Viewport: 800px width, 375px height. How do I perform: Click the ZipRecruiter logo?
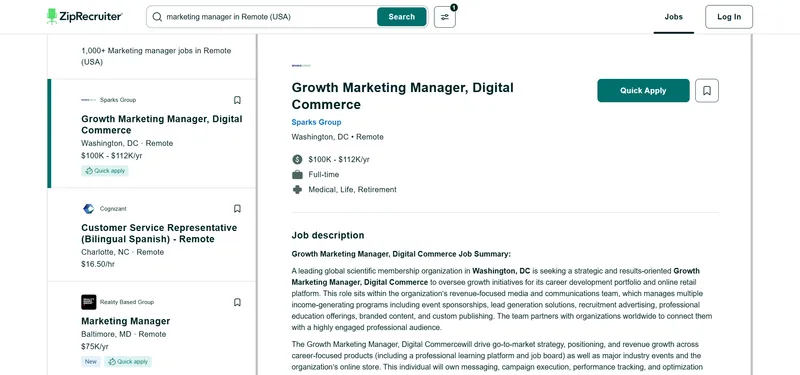pos(85,16)
